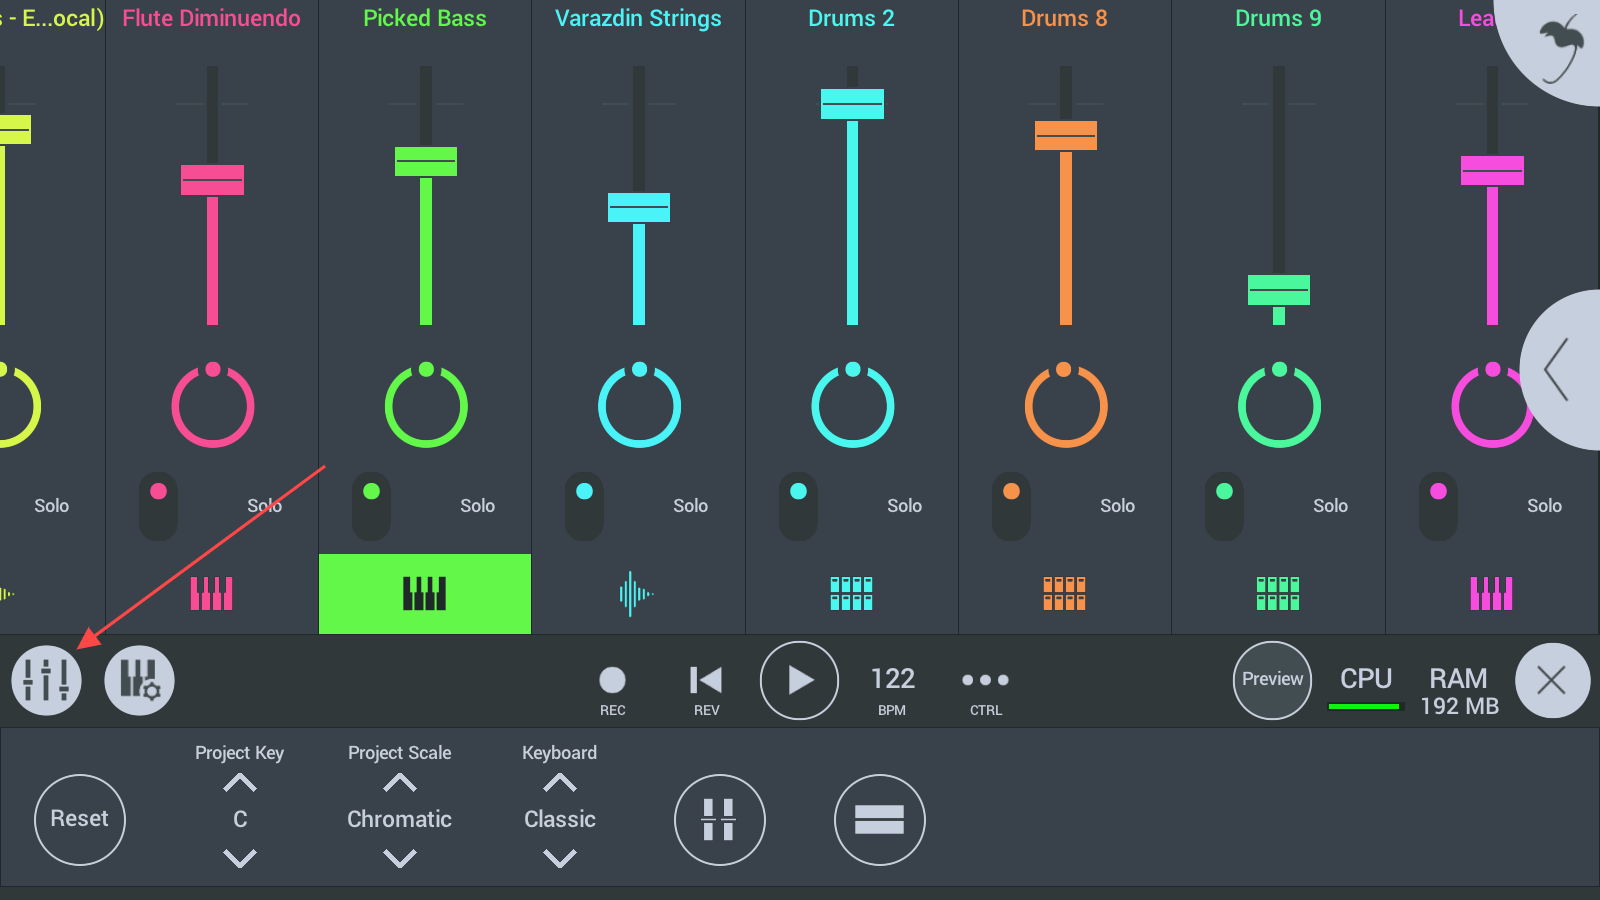Toggle mute on Picked Bass track
The height and width of the screenshot is (900, 1600).
(x=371, y=506)
